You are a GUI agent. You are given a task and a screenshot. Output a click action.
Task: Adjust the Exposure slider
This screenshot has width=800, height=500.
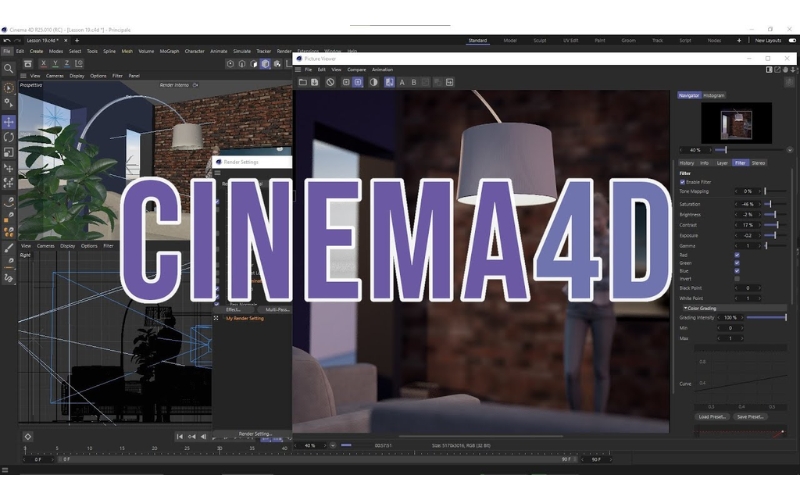point(775,236)
